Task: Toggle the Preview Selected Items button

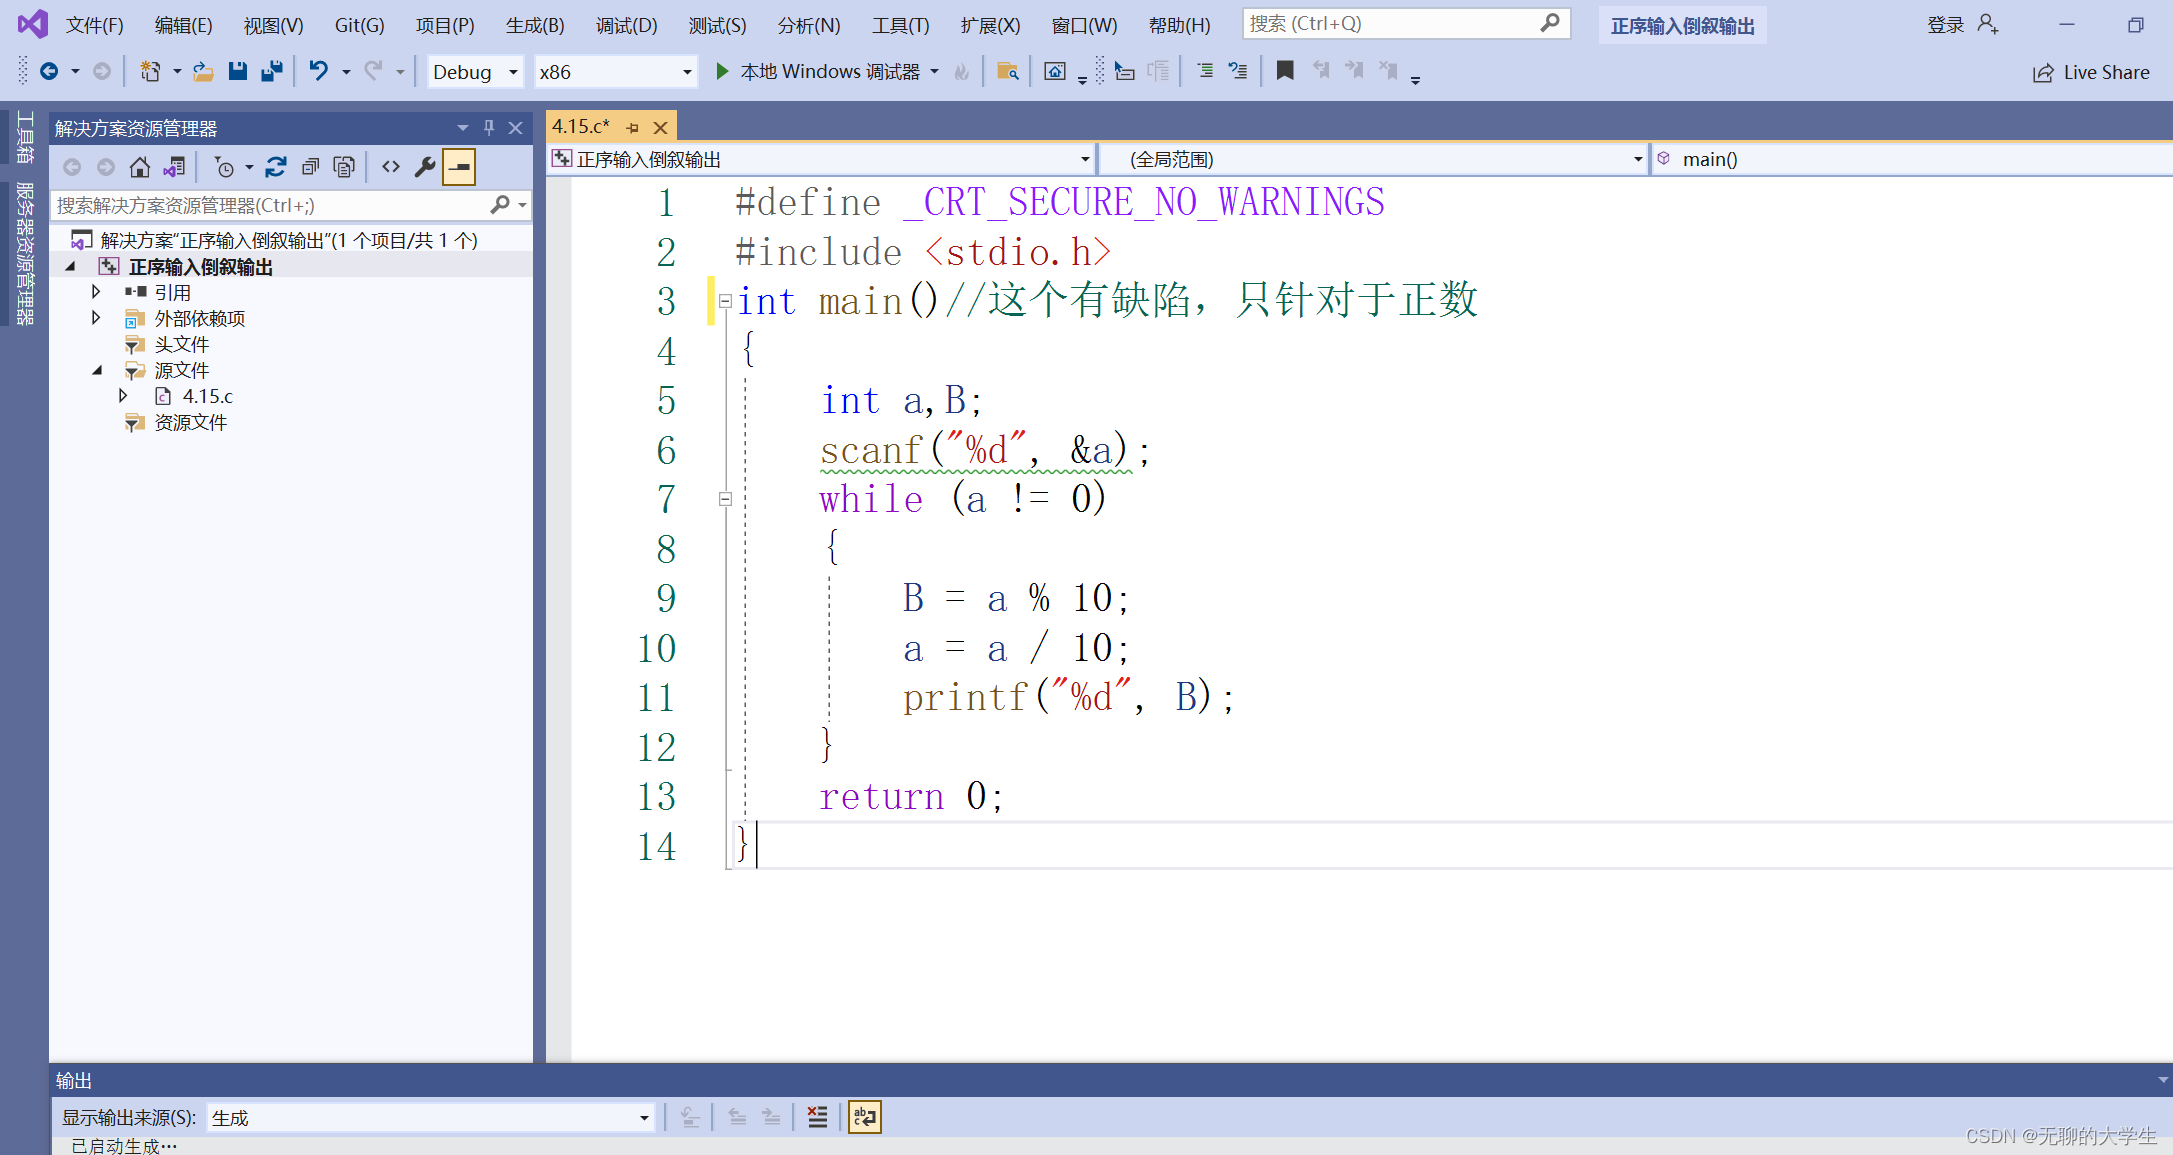Action: coord(459,167)
